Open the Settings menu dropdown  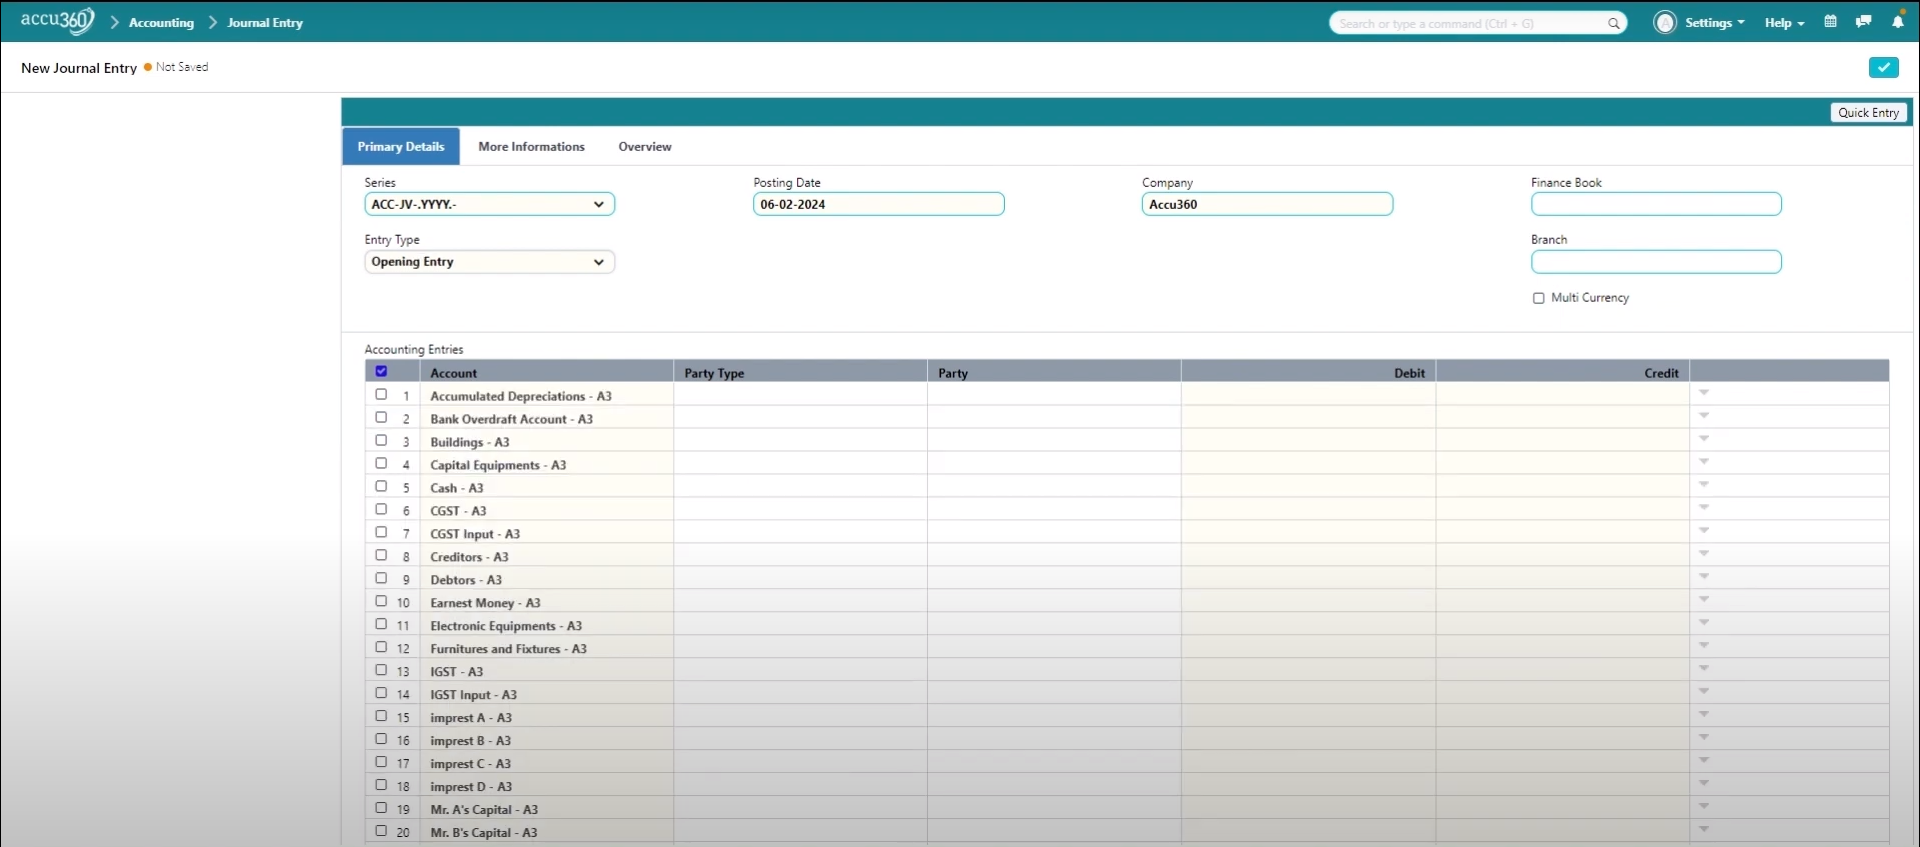(1714, 22)
